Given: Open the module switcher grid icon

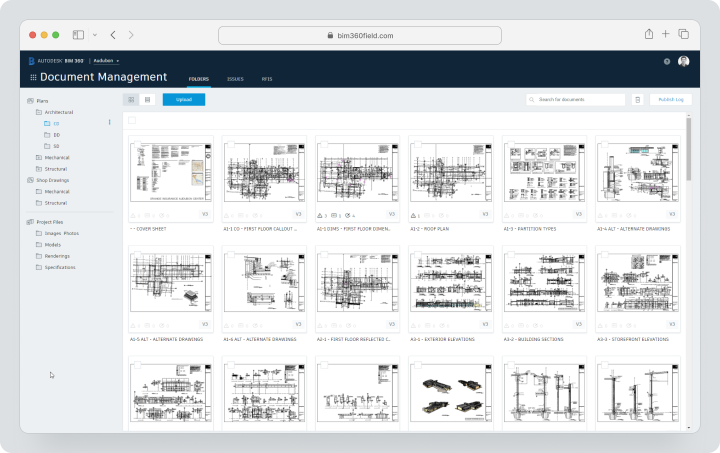Looking at the screenshot, I should 33,78.
